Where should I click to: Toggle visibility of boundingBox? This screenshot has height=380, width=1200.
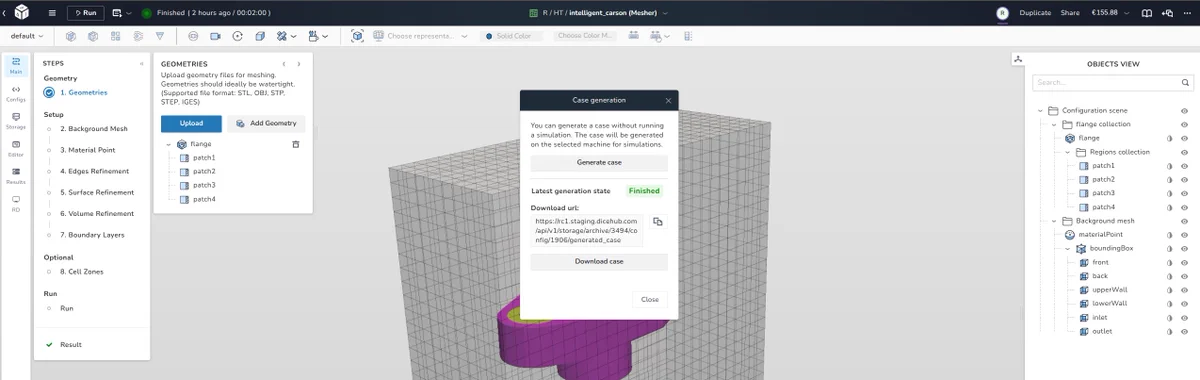[x=1184, y=248]
